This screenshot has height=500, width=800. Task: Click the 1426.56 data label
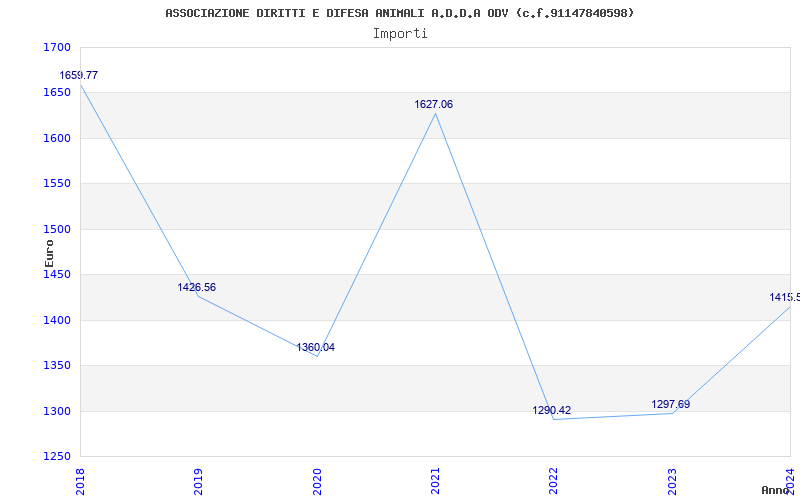point(196,287)
